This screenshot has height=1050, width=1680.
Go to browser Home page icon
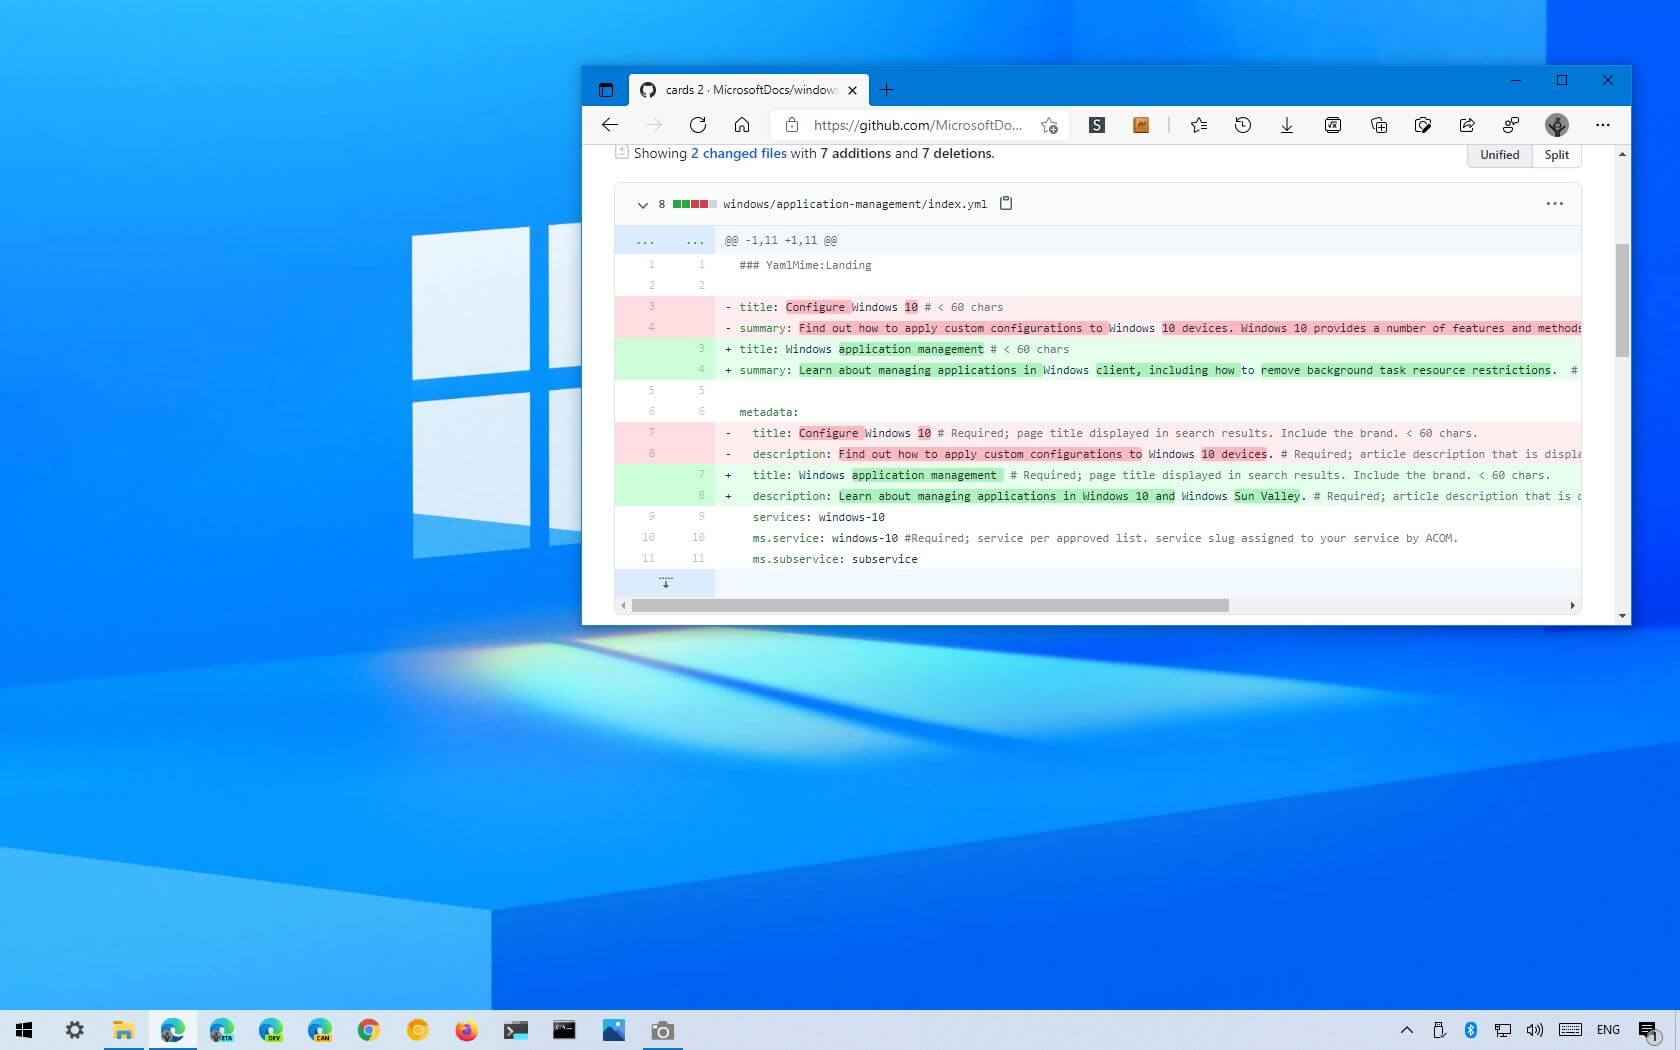pos(742,125)
